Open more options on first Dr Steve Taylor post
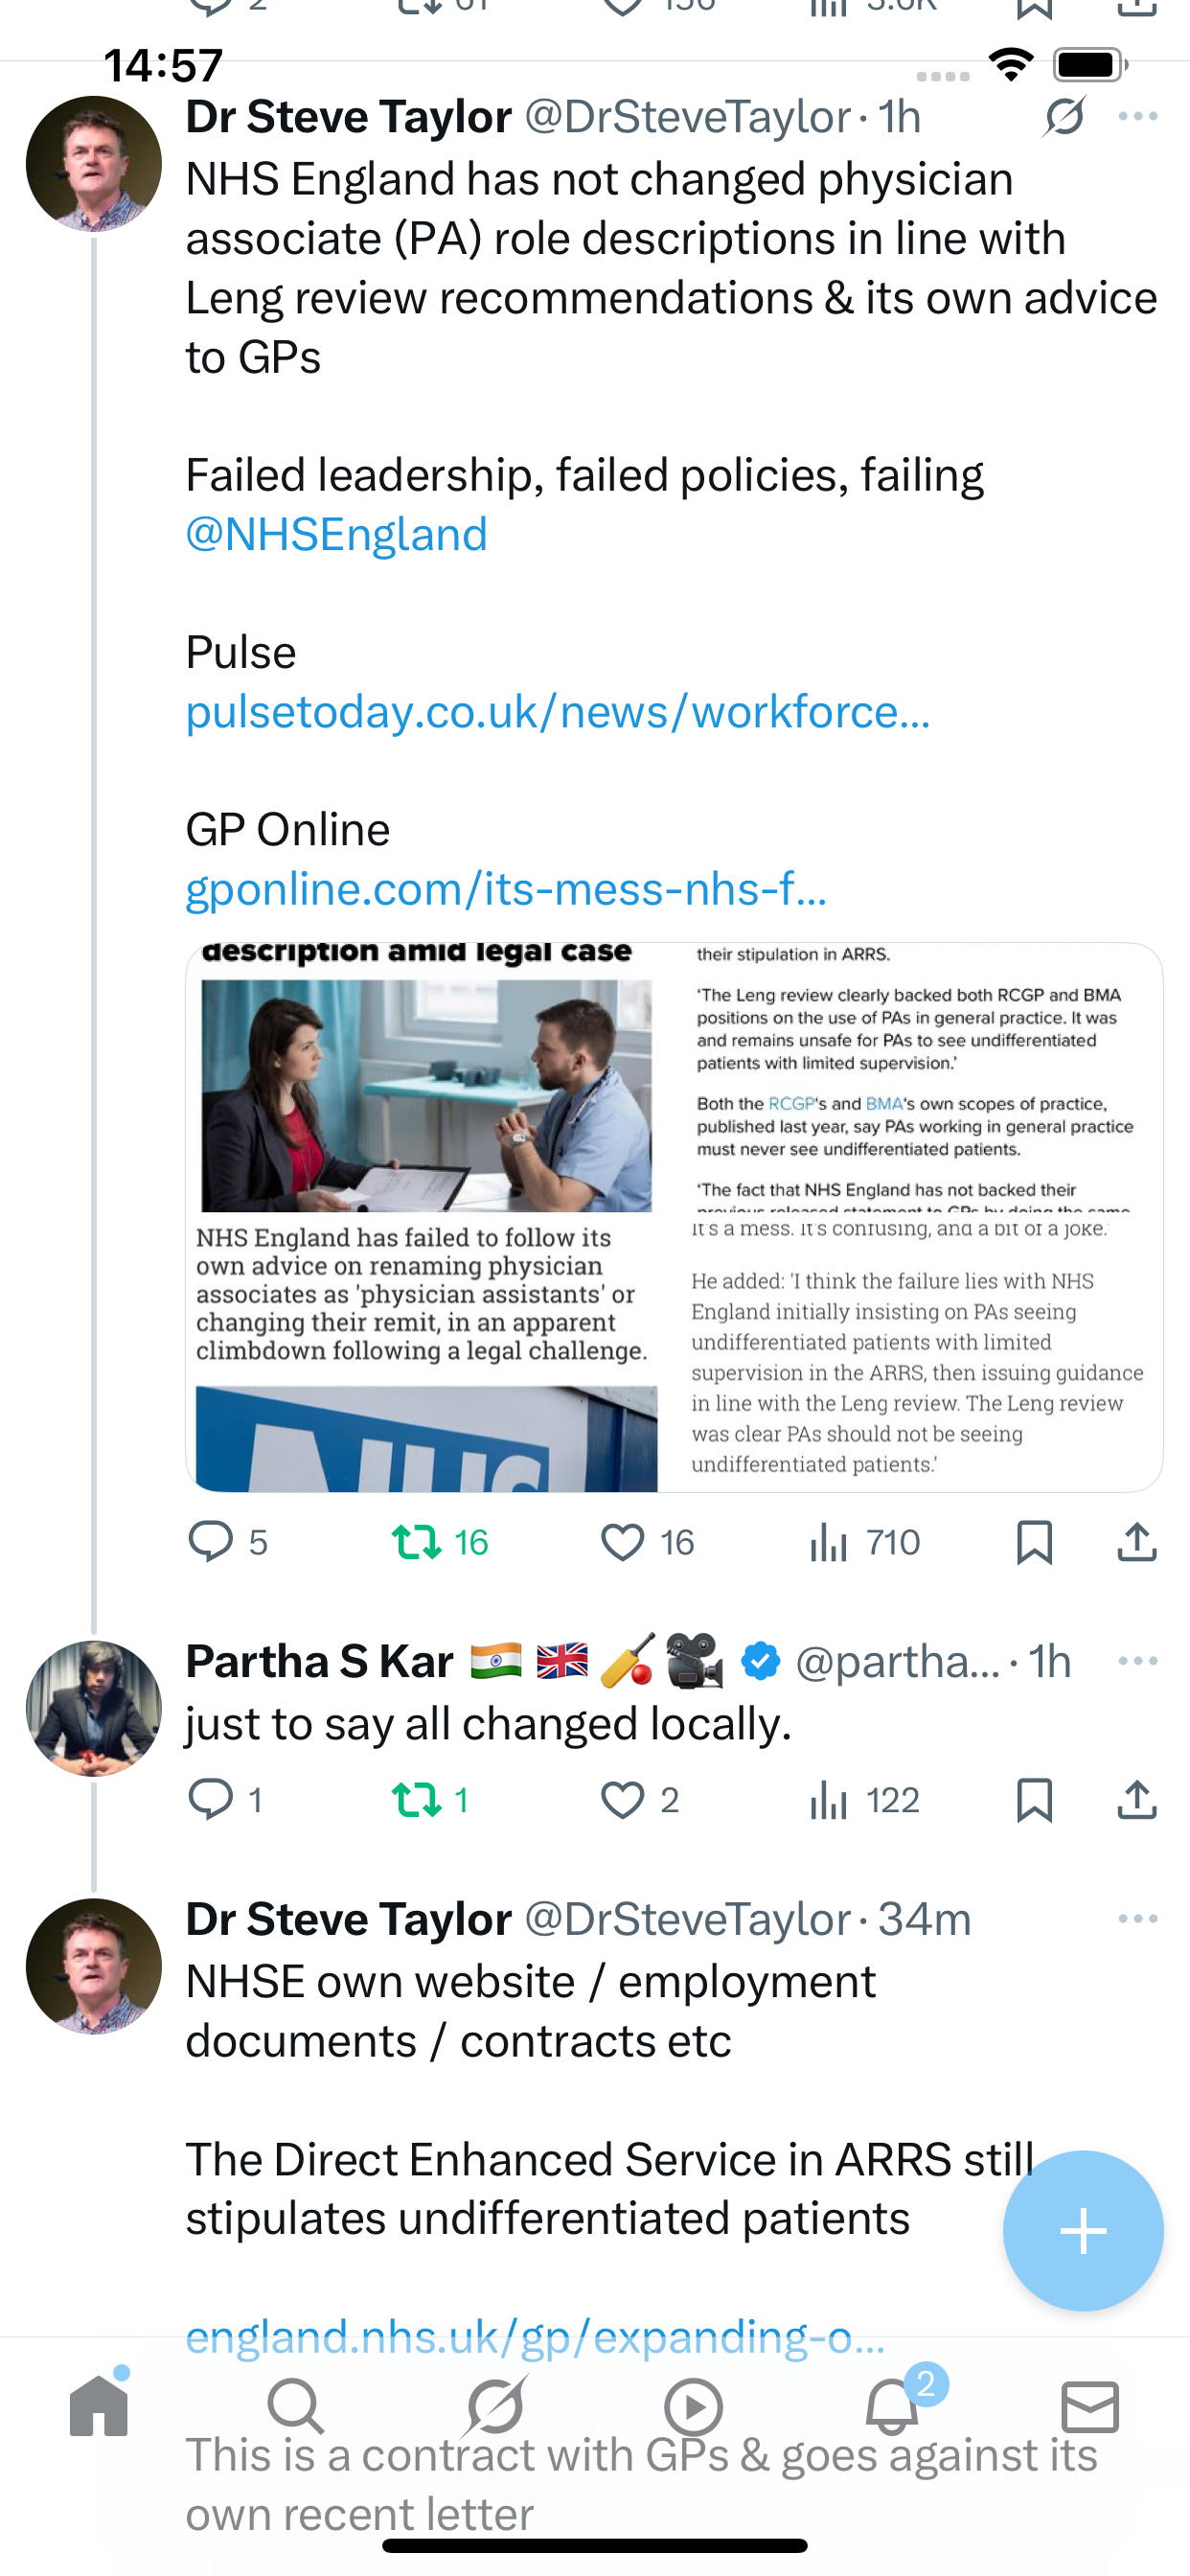 point(1138,117)
